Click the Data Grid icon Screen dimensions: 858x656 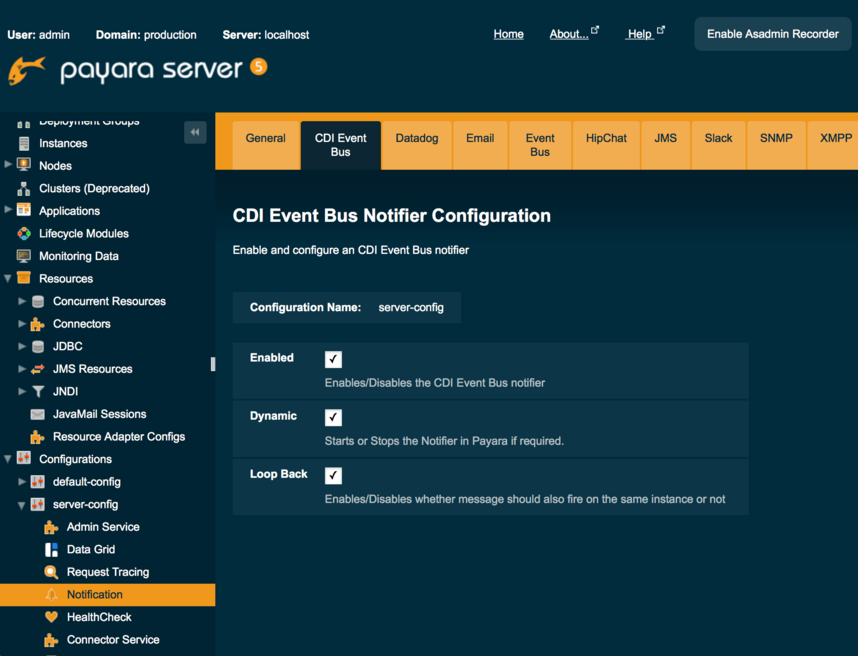click(x=51, y=550)
